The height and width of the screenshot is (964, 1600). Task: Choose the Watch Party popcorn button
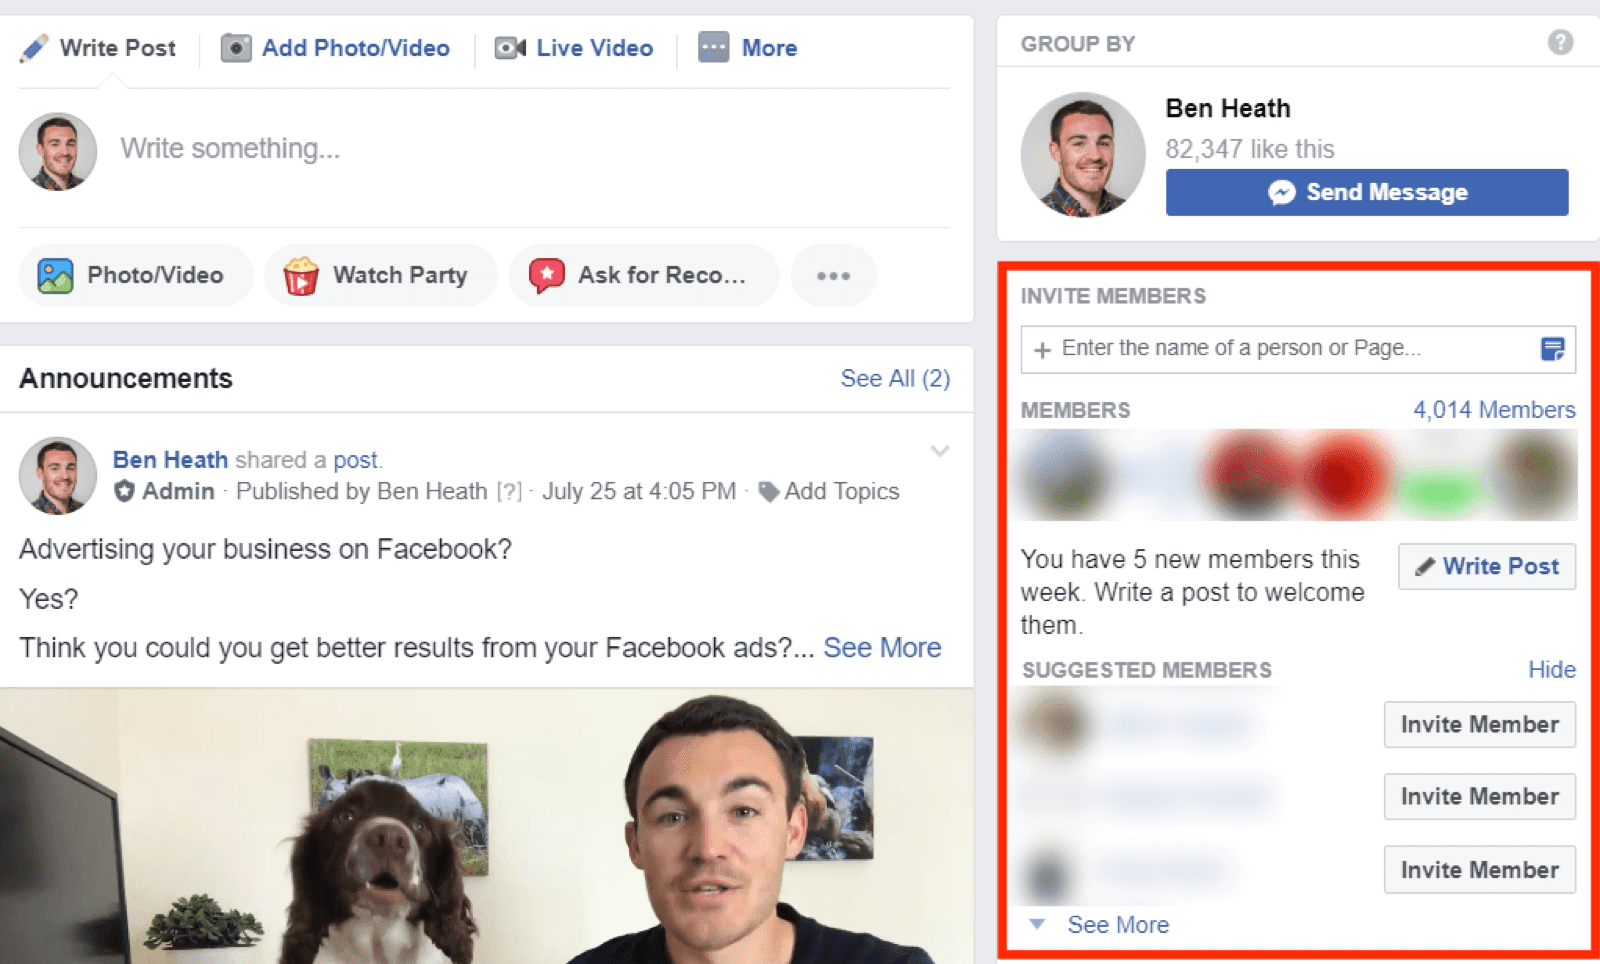point(381,275)
